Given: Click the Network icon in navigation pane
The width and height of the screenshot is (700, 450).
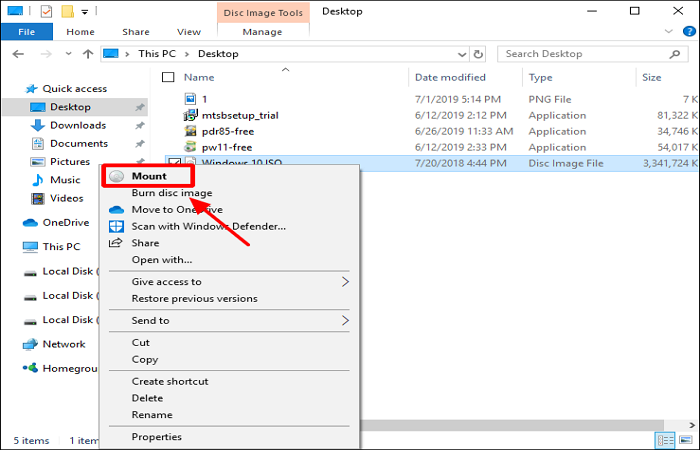Looking at the screenshot, I should [x=30, y=344].
